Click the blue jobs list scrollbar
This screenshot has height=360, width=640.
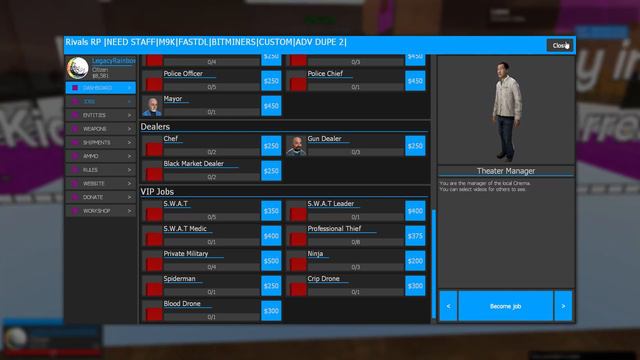[434, 264]
